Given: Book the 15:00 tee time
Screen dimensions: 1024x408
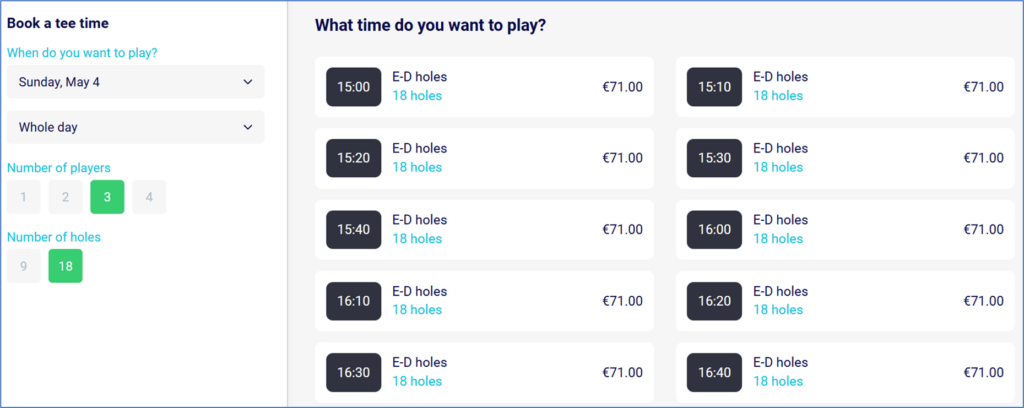Looking at the screenshot, I should [x=353, y=87].
